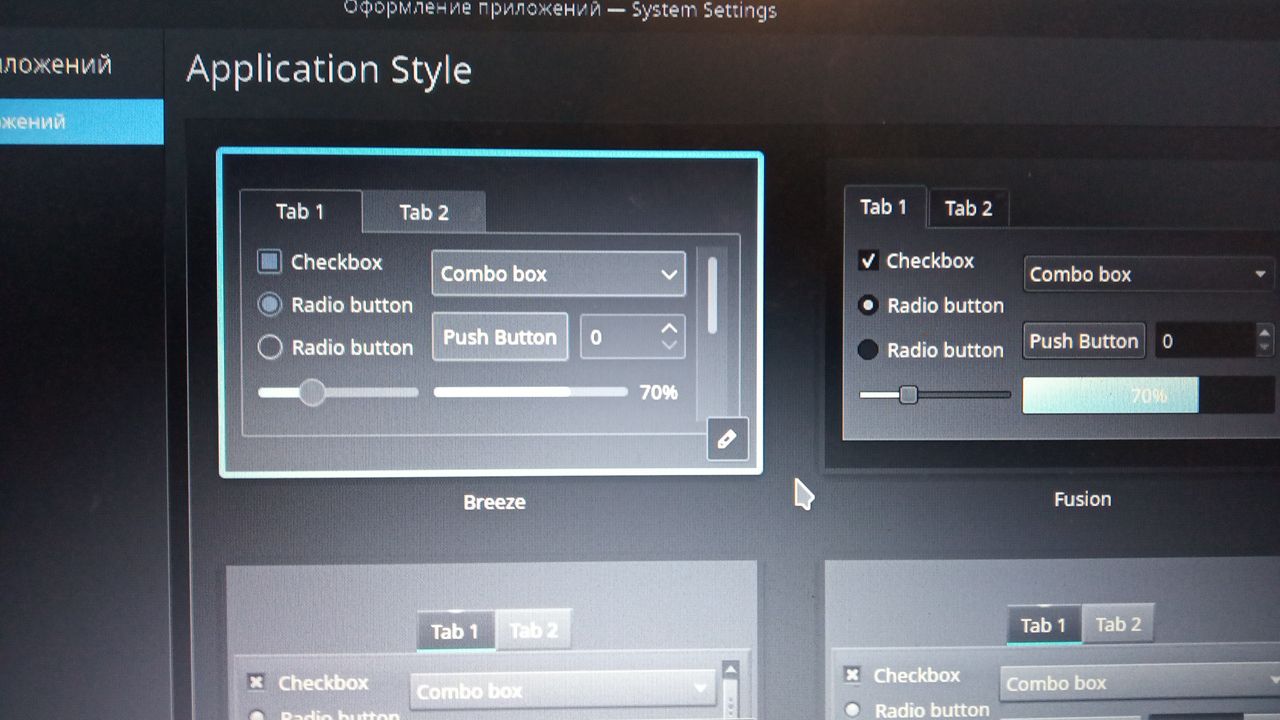Select the Fusion style label

point(1082,499)
